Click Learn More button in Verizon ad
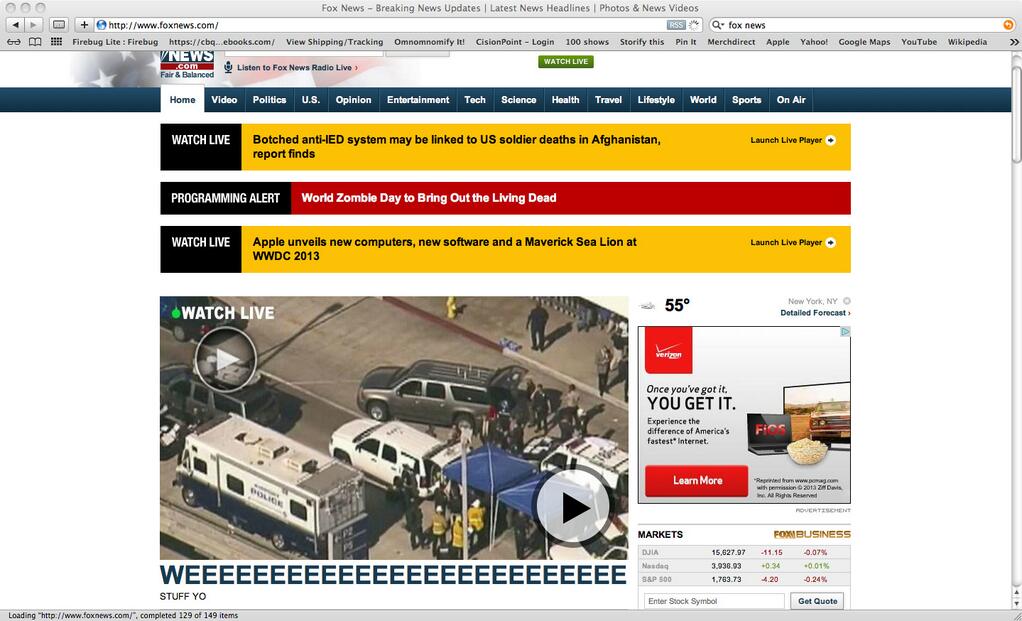This screenshot has height=621, width=1022. click(x=697, y=480)
